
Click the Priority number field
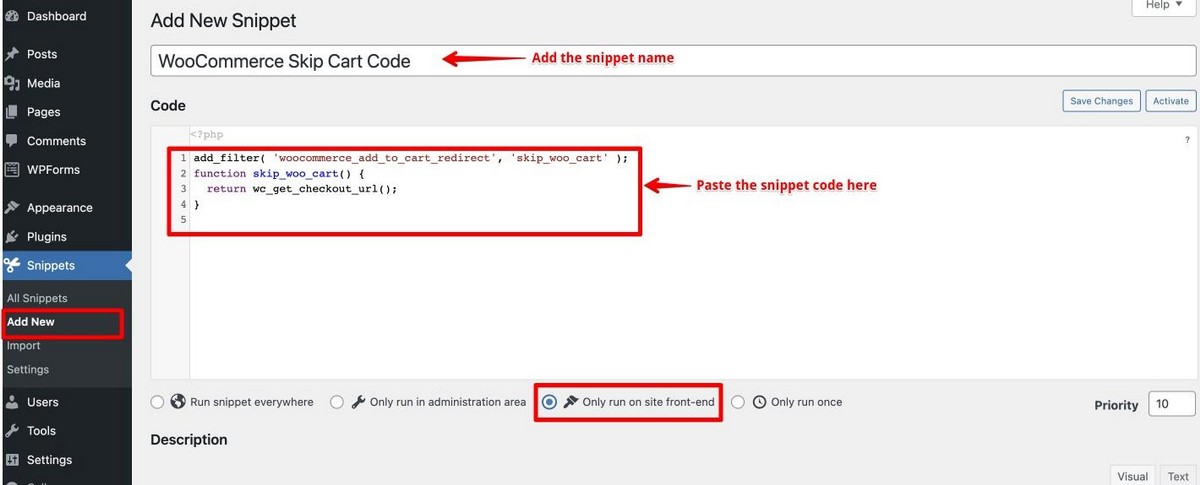point(1172,404)
